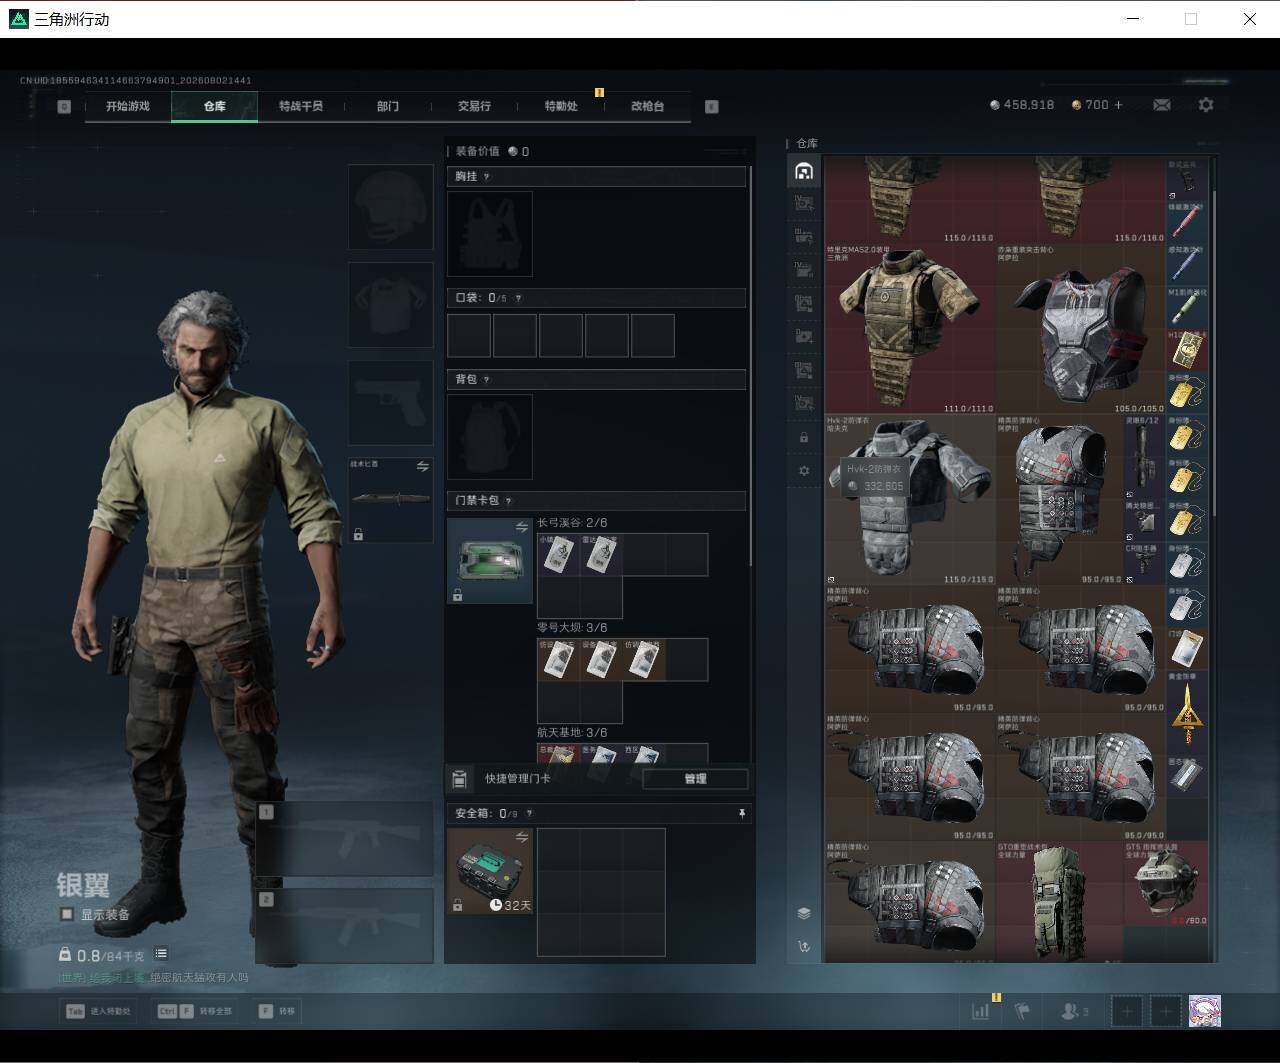Click the sort icon at warehouse sidebar bottom
Screen dimensions: 1280x1063
804,946
